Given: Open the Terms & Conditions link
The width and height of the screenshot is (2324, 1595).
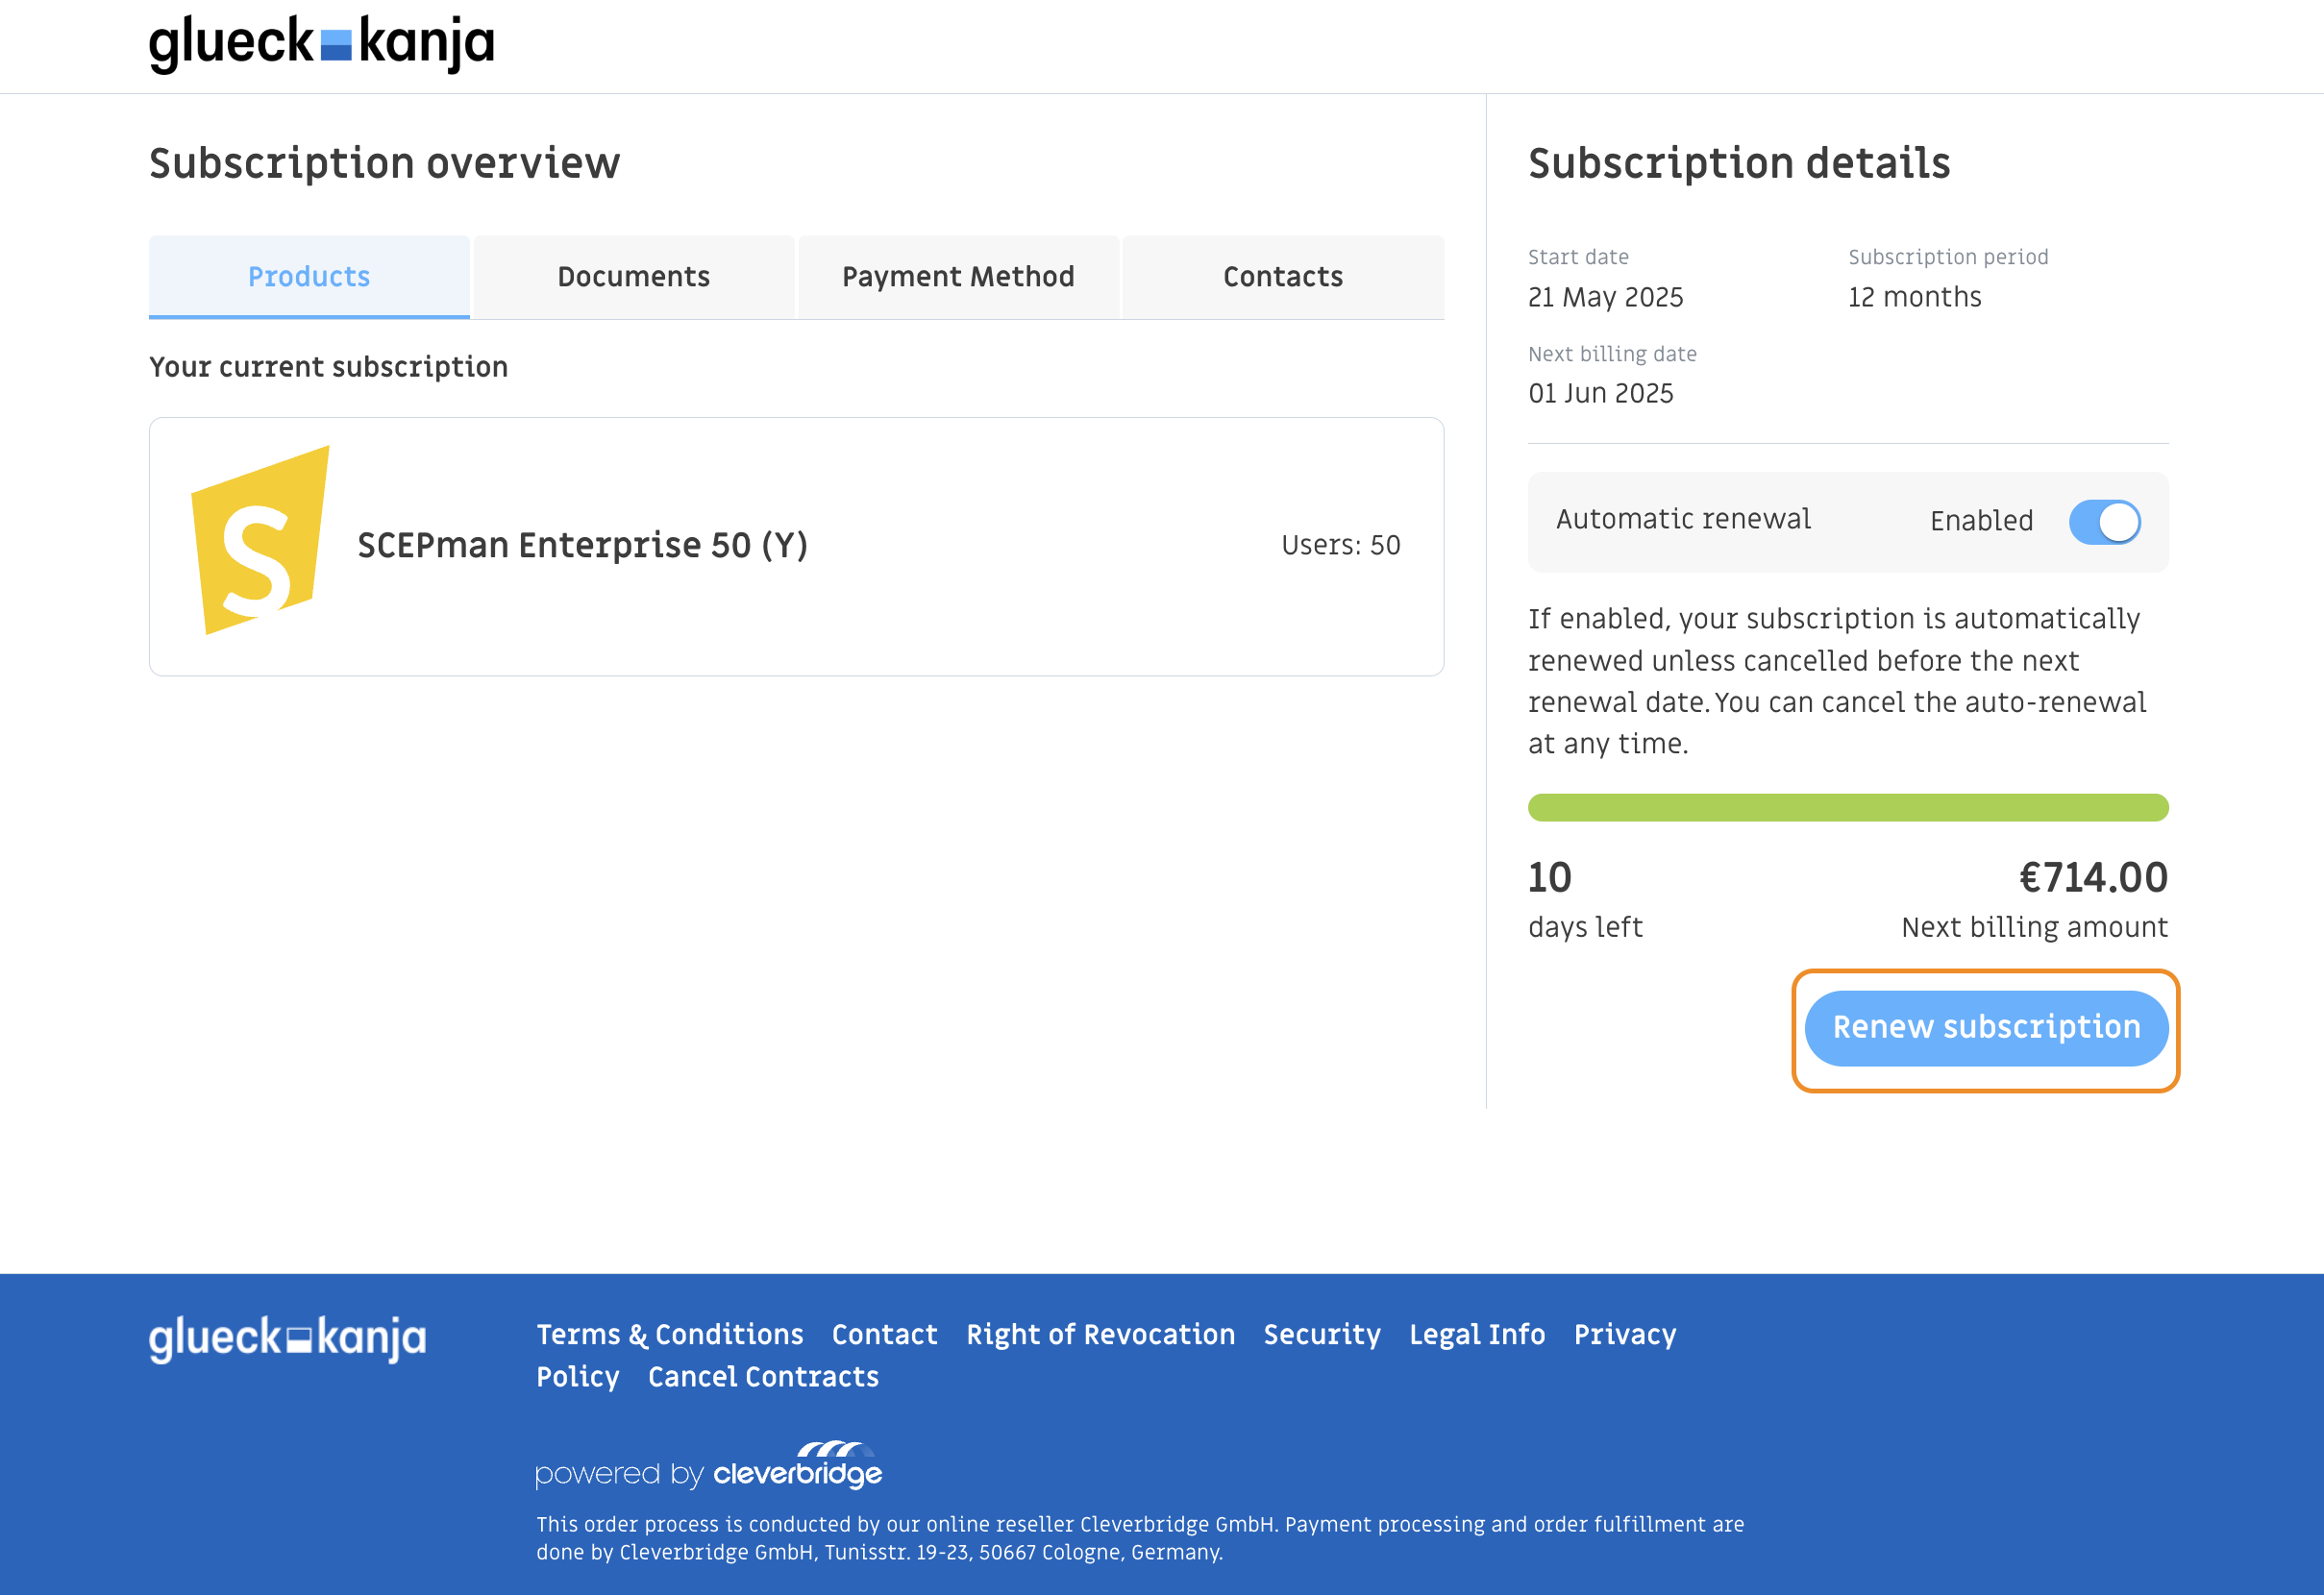Looking at the screenshot, I should (x=669, y=1335).
